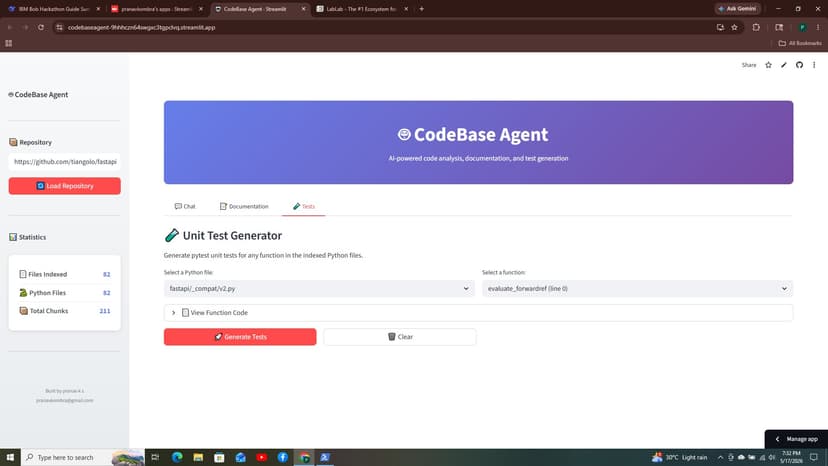Open YouTube from the taskbar

(261, 458)
